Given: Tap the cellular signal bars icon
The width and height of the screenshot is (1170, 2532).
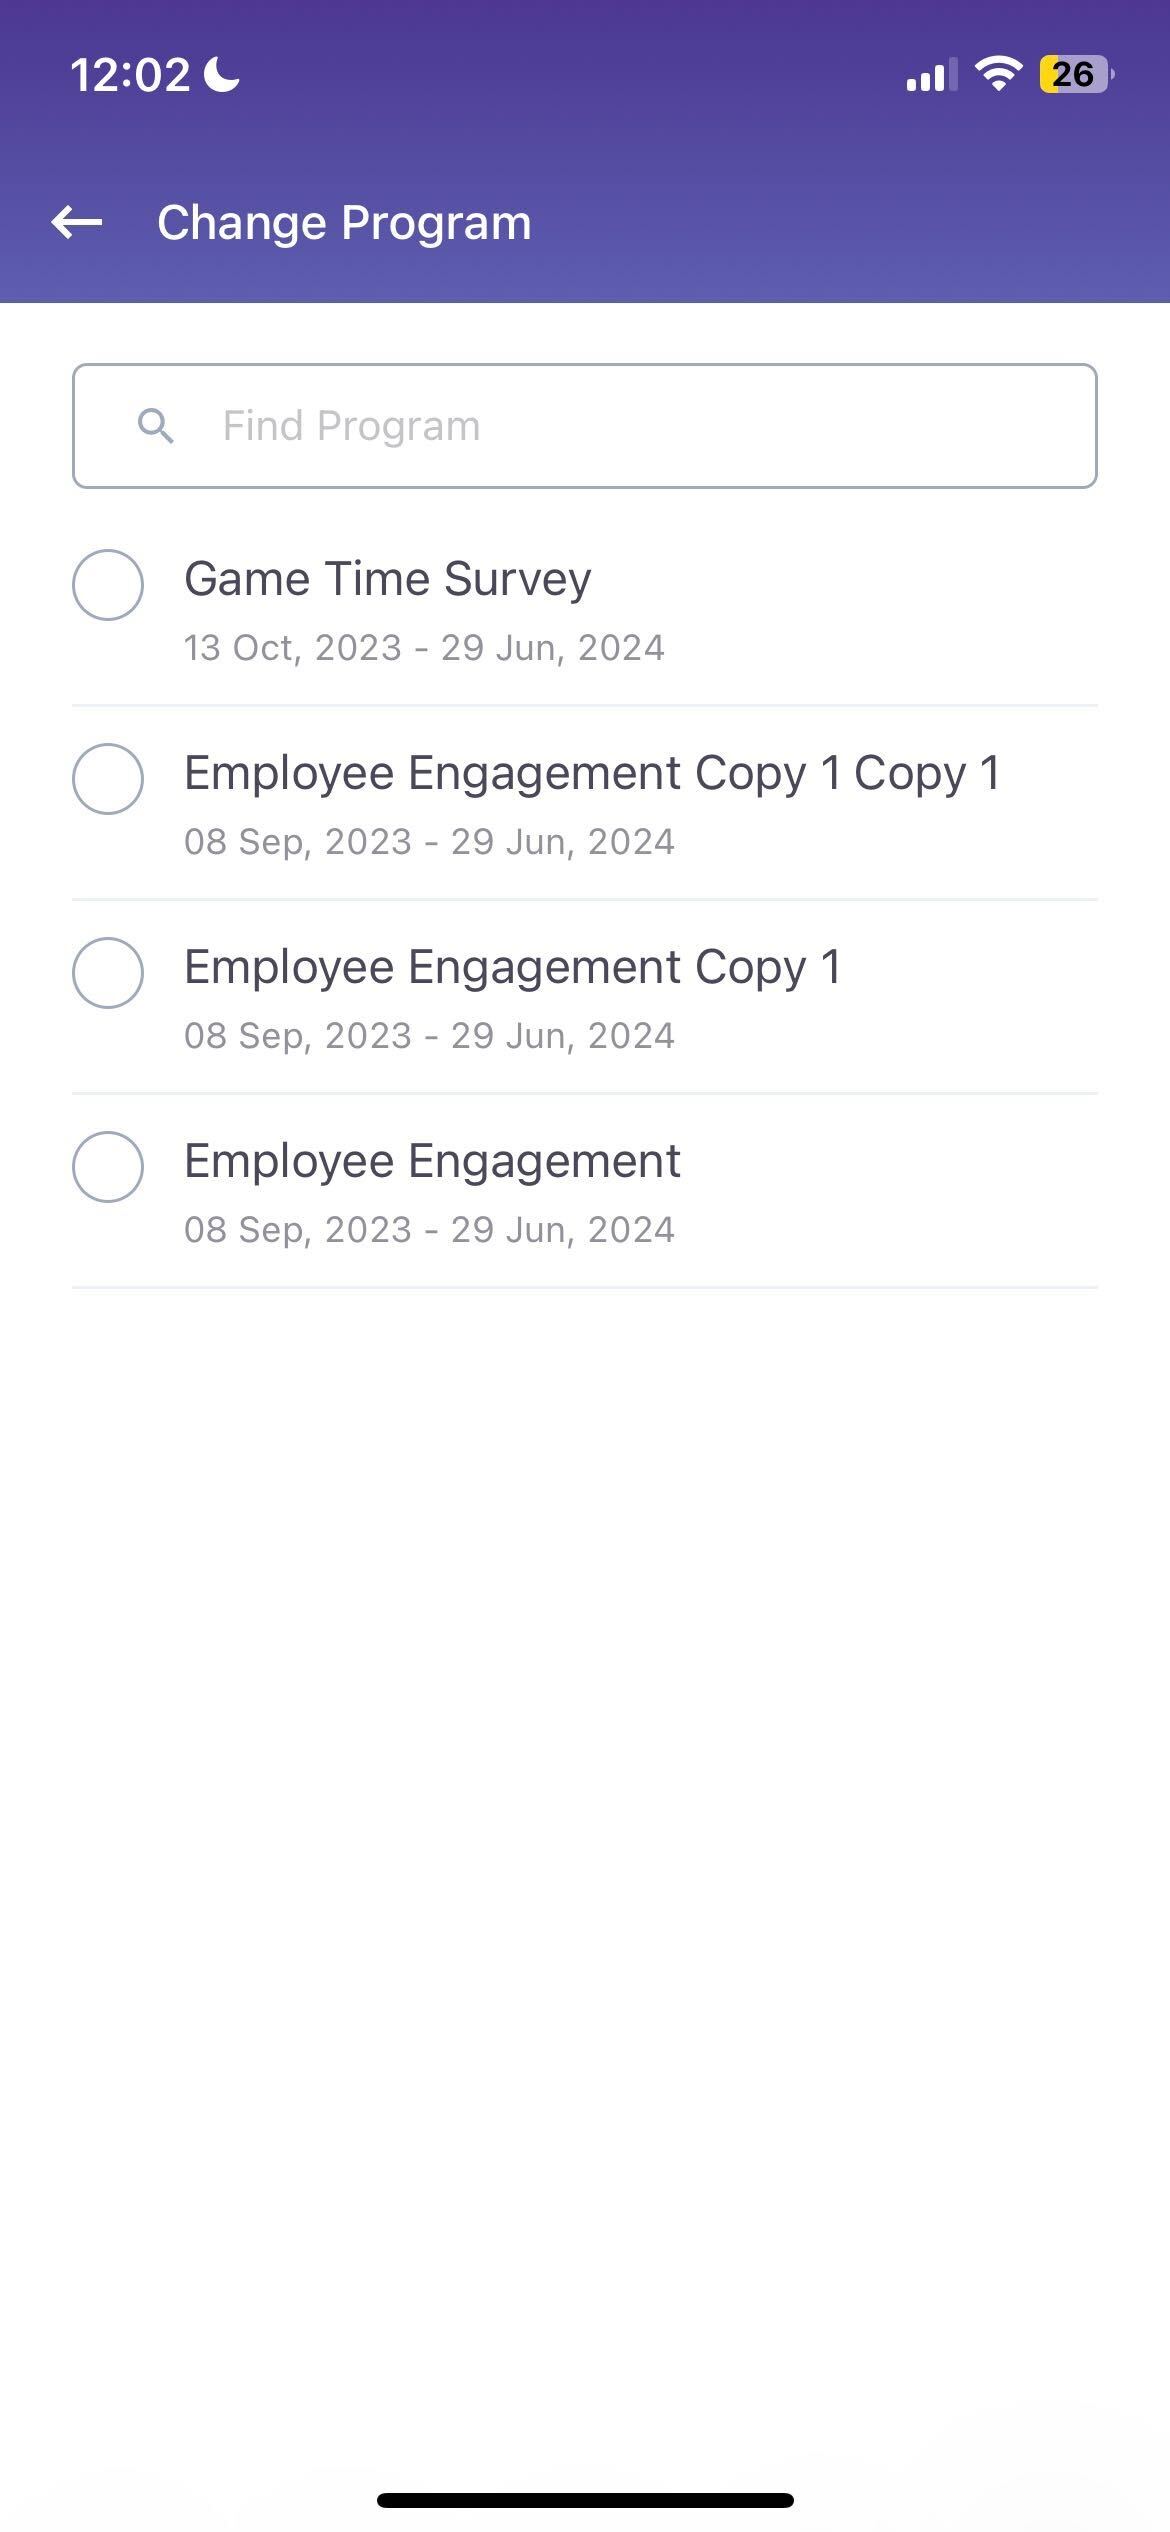Looking at the screenshot, I should [930, 75].
